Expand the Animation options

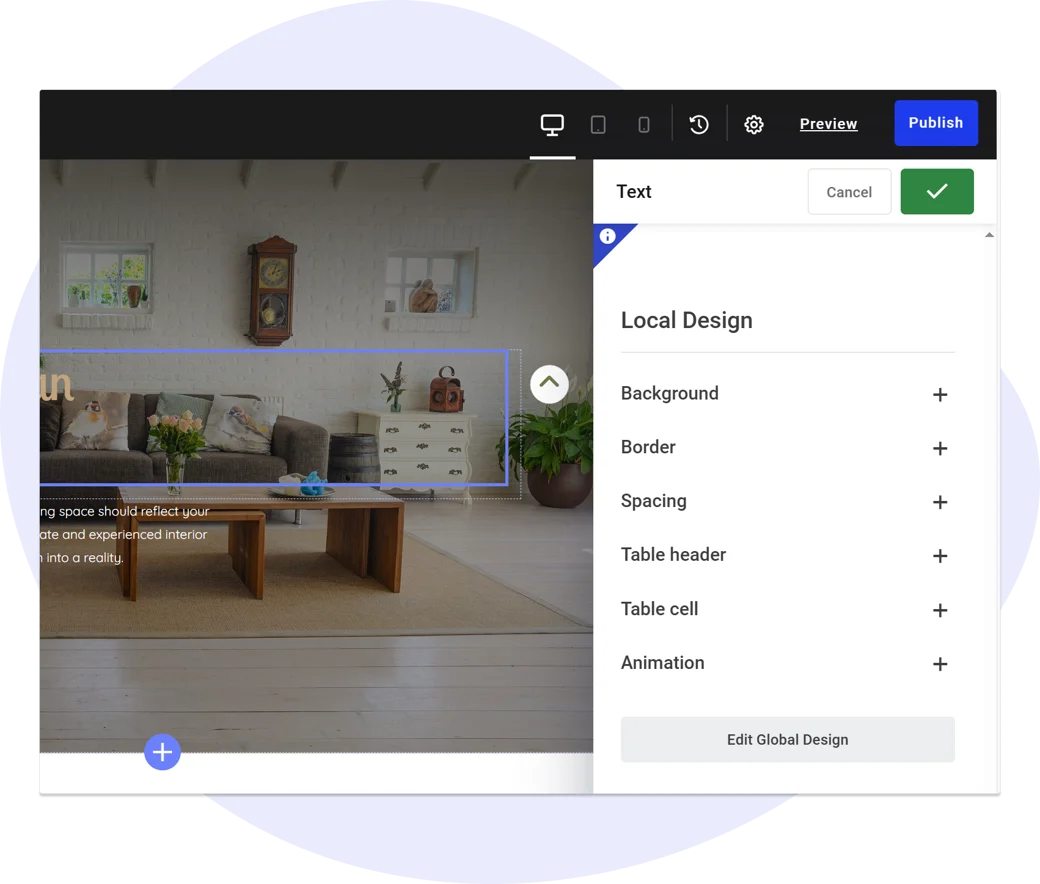939,664
